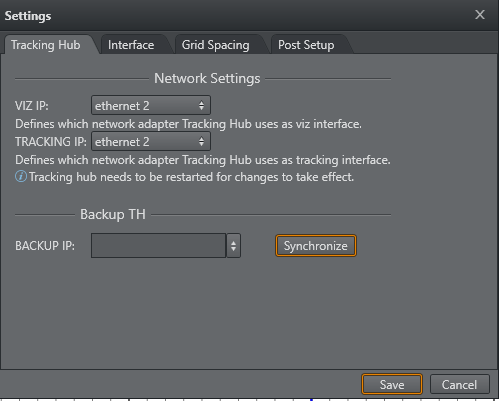Click the blue marker on bottom ruler
This screenshot has height=401, width=499.
tap(311, 399)
